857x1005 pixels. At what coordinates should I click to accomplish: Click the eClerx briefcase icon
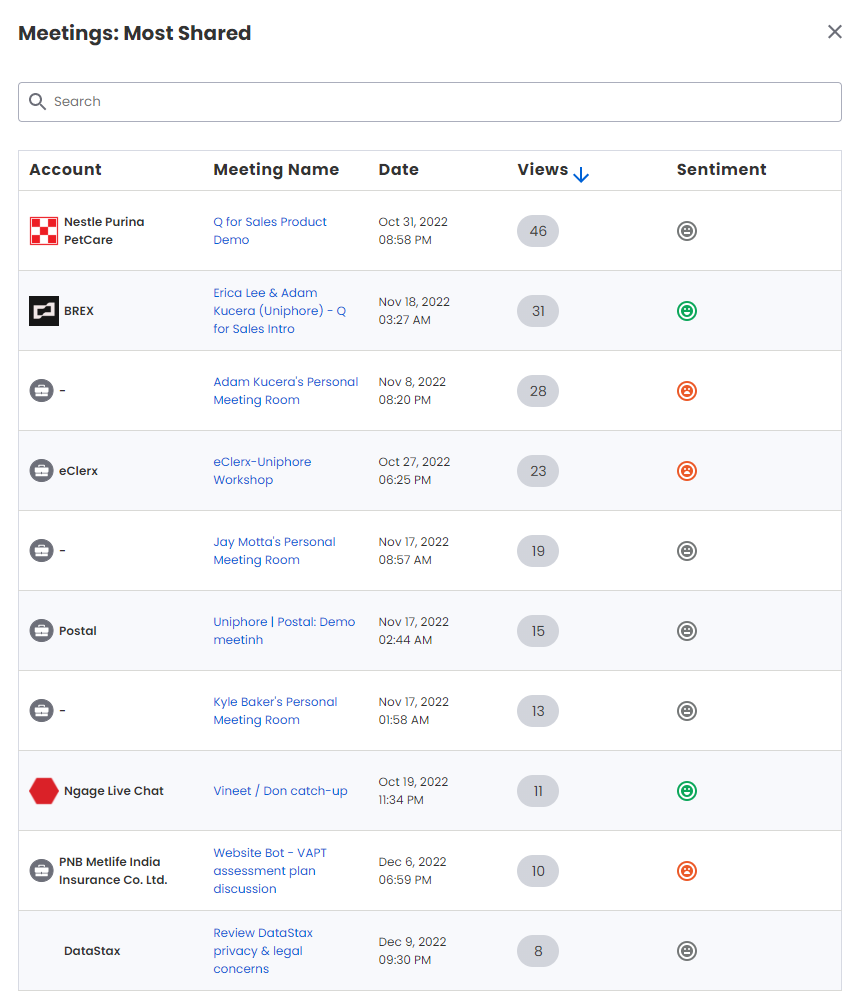pyautogui.click(x=42, y=471)
